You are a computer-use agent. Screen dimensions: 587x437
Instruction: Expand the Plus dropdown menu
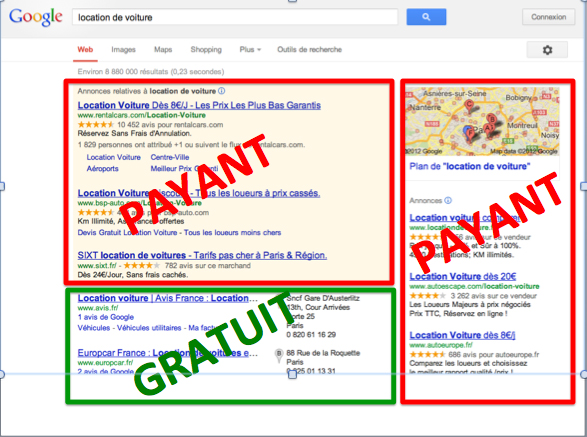(x=250, y=49)
